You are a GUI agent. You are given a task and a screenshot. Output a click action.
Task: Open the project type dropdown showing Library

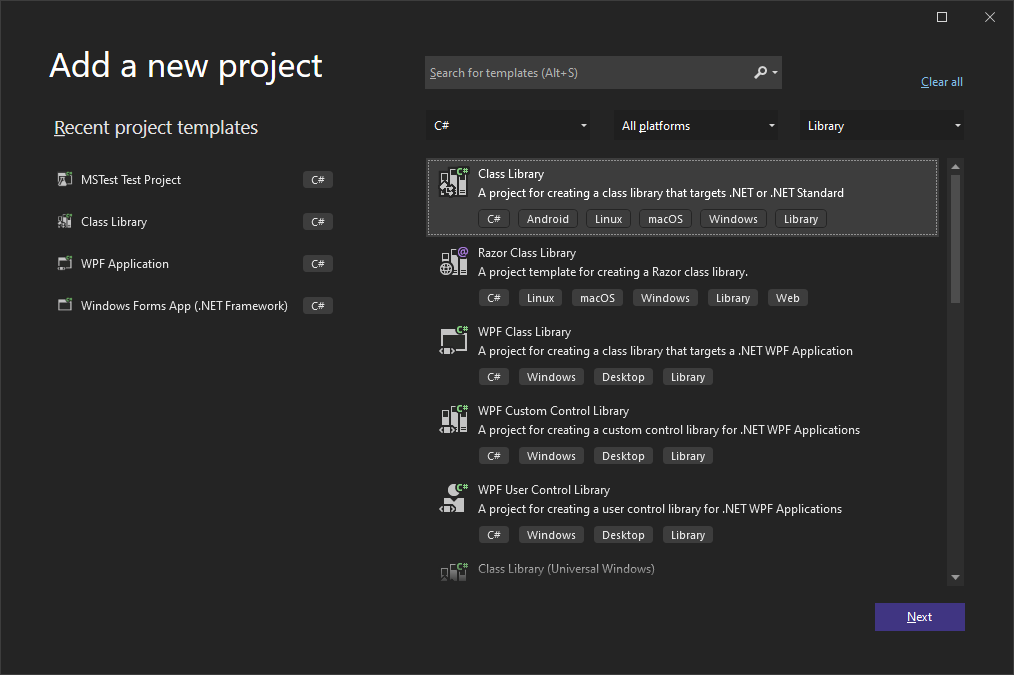click(881, 125)
